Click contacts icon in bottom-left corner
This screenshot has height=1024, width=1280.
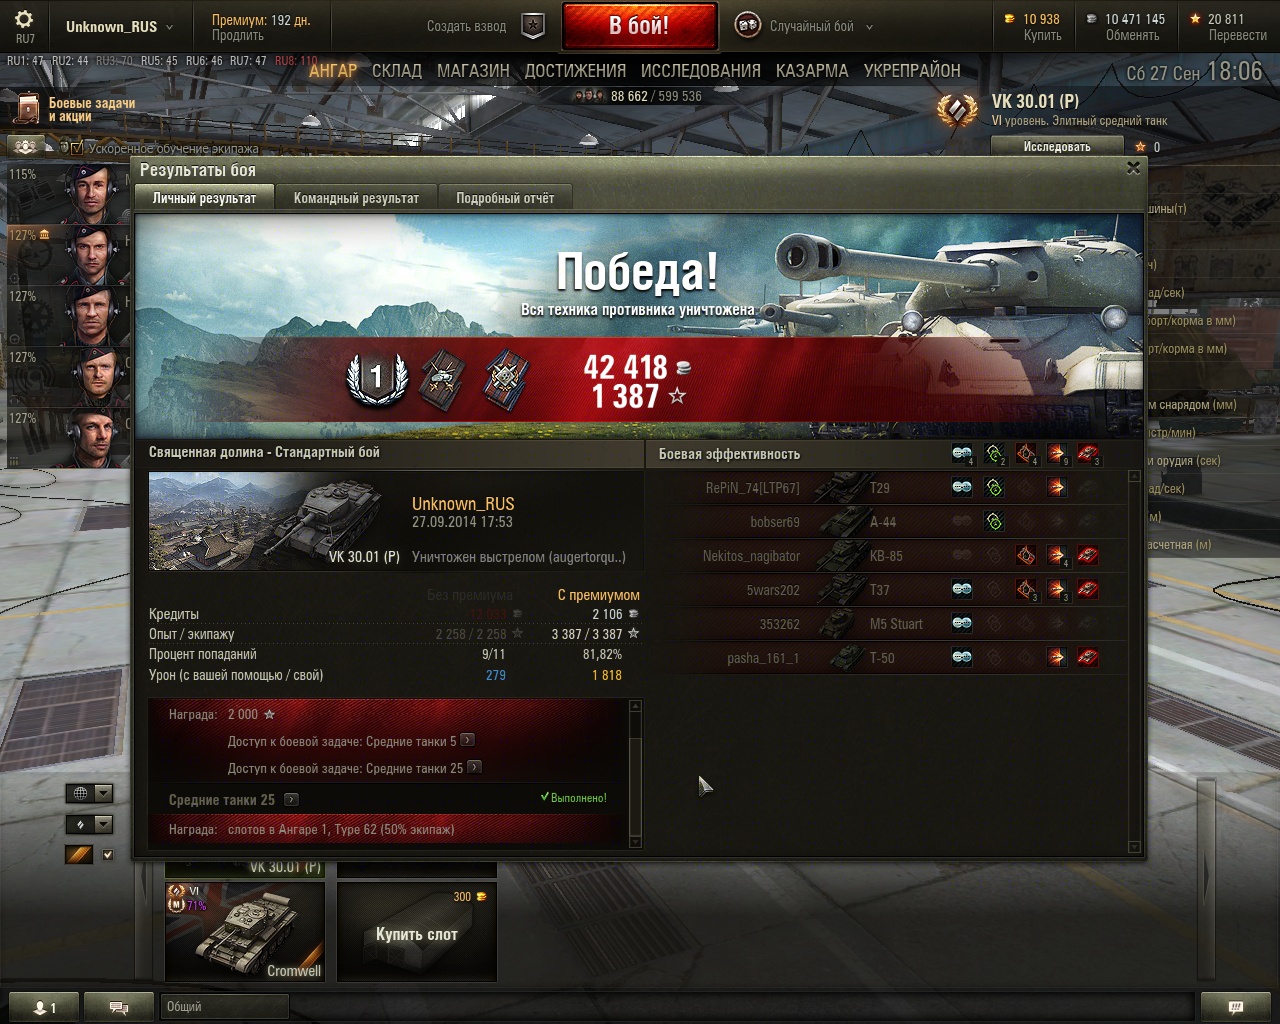coord(45,1007)
